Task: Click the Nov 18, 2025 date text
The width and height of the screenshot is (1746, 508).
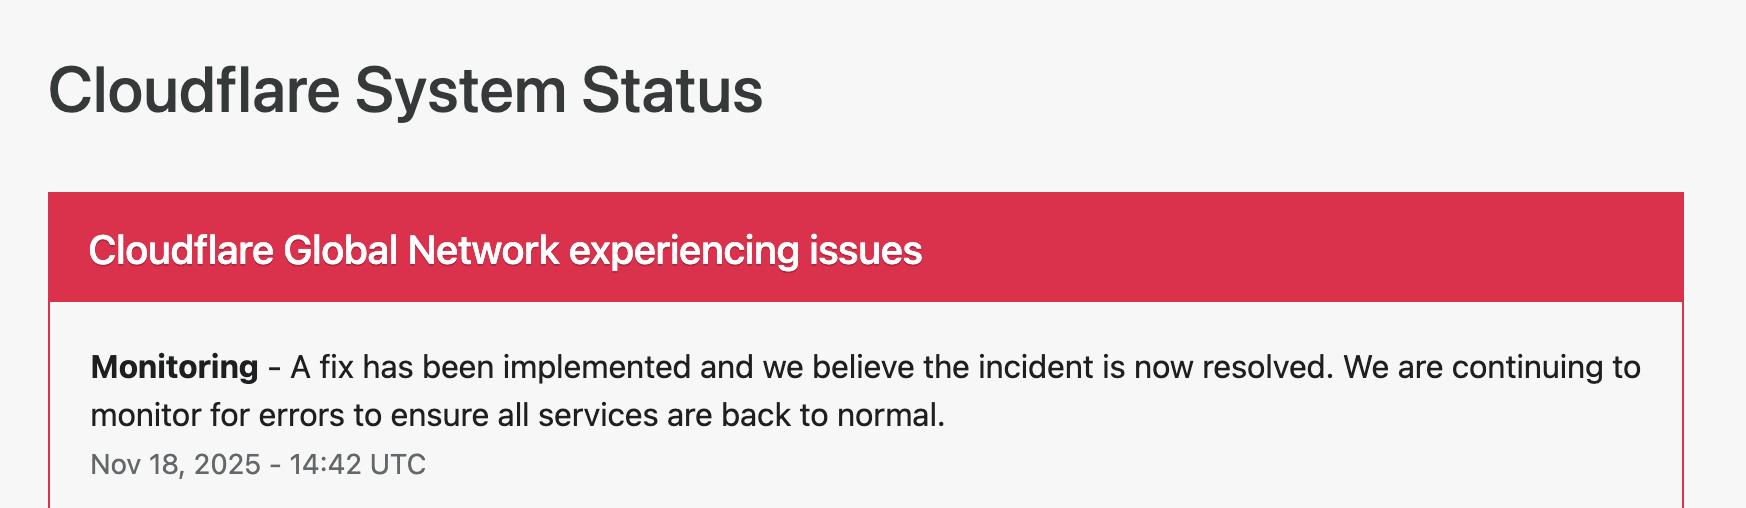Action: 175,464
